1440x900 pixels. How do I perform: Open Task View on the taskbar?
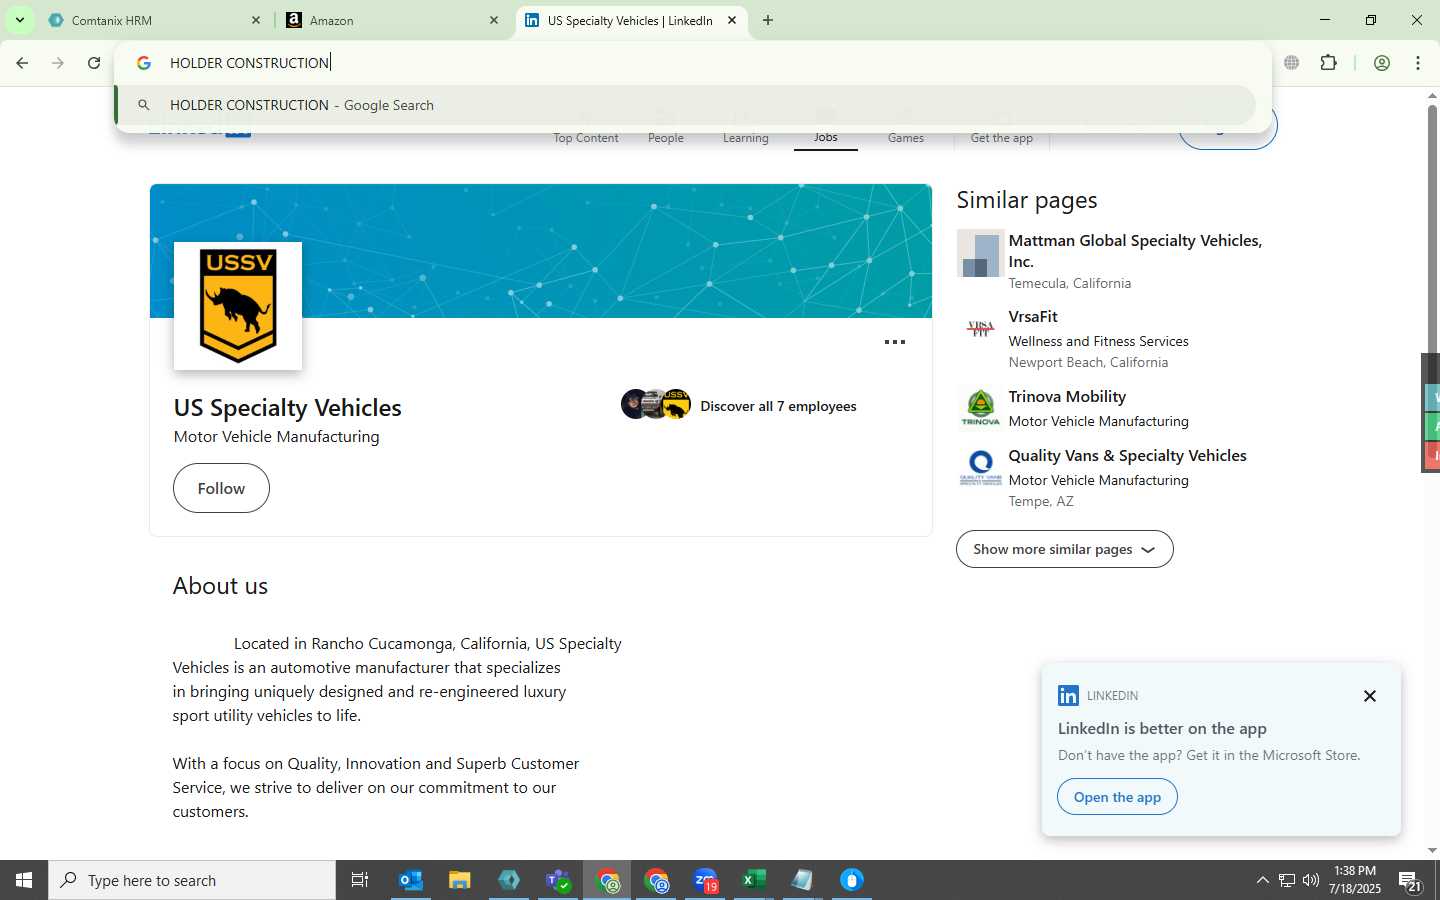pyautogui.click(x=360, y=880)
